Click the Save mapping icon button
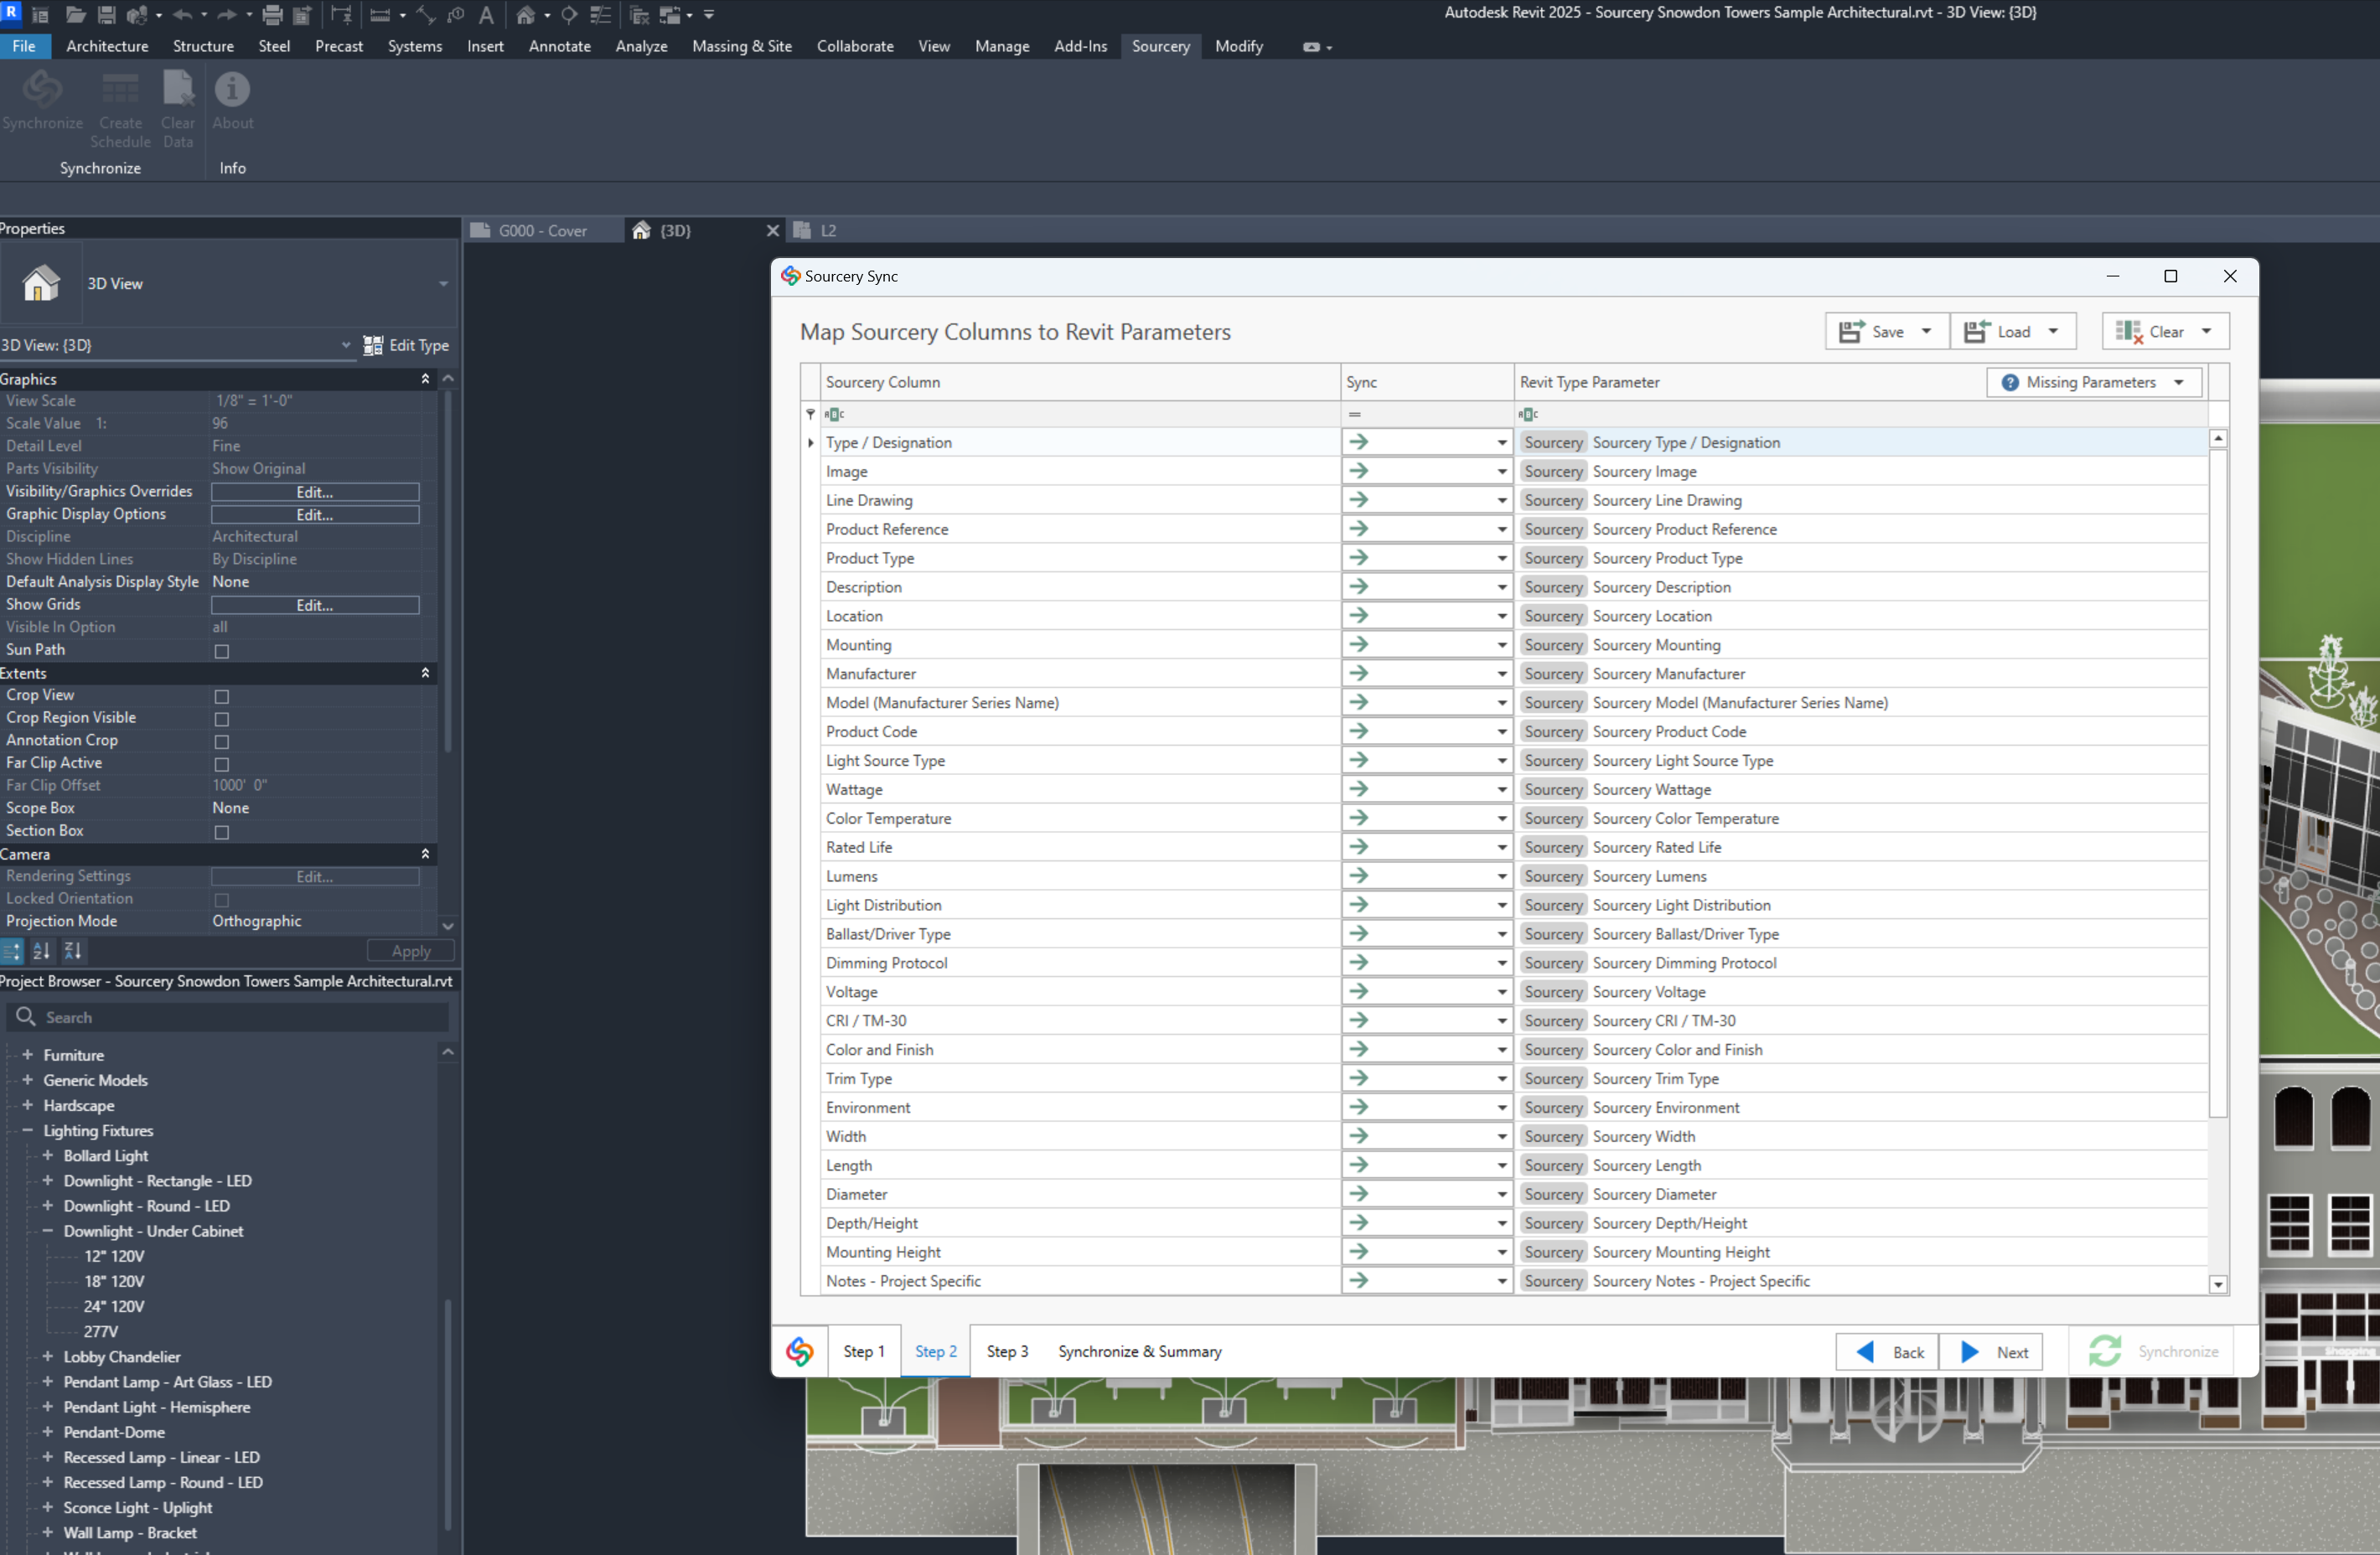2380x1555 pixels. (x=1851, y=332)
